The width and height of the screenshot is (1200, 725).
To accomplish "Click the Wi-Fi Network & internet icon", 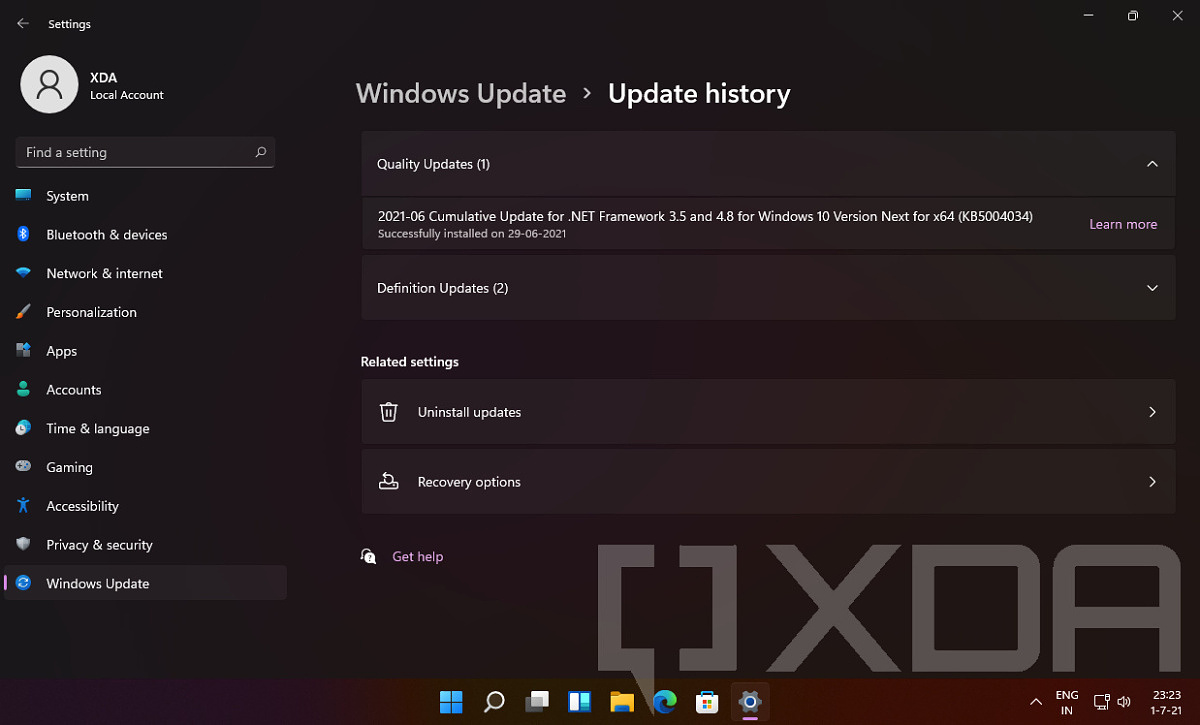I will point(23,273).
